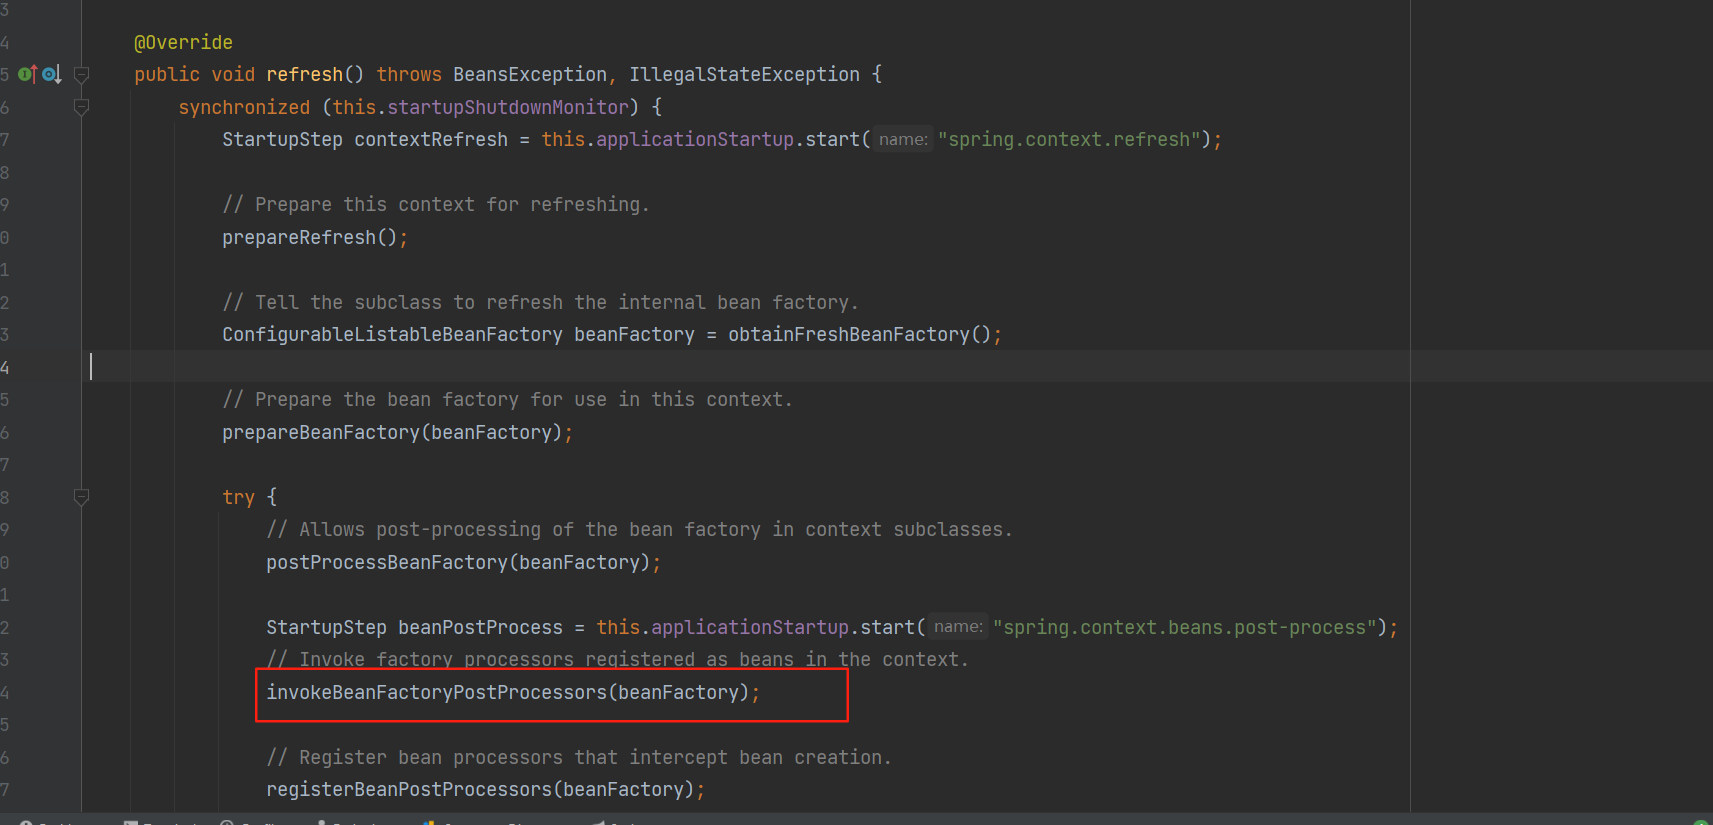Click the name: hint before "spring.context.beans.post-process"
The height and width of the screenshot is (825, 1713).
(958, 627)
